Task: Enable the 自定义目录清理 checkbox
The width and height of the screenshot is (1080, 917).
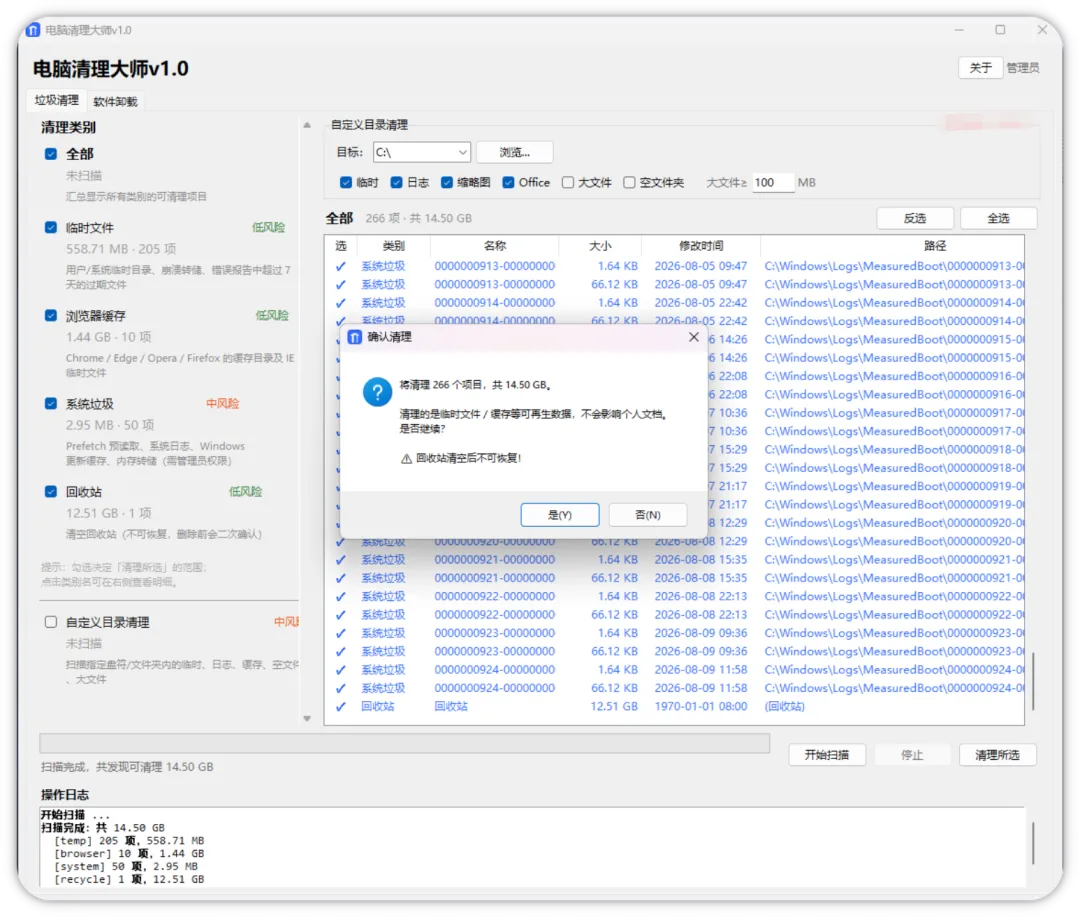Action: (x=50, y=622)
